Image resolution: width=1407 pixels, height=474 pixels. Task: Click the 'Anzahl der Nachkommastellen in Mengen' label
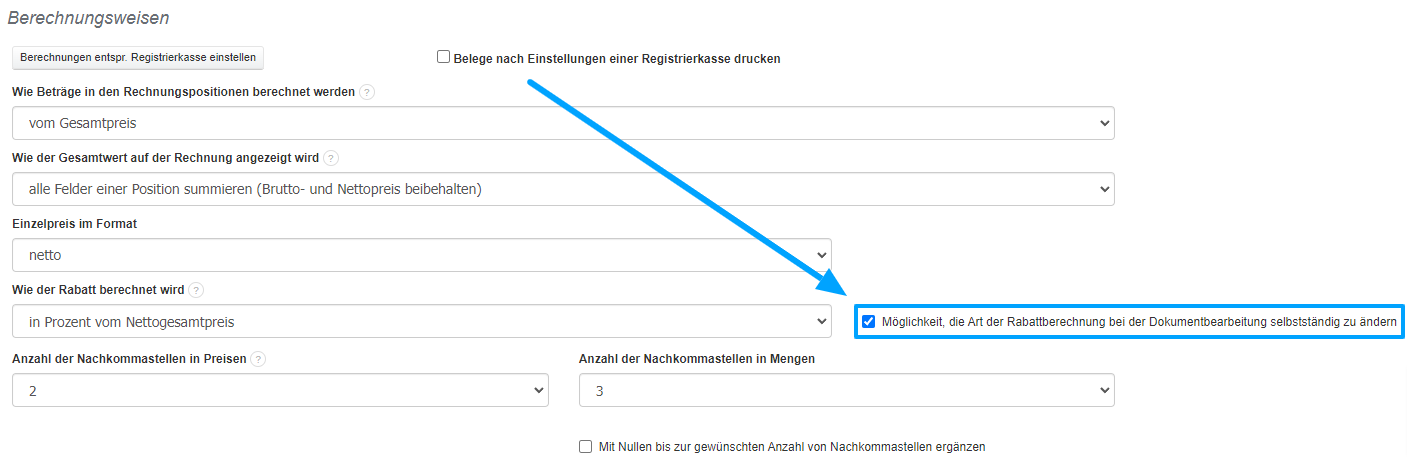[x=696, y=359]
